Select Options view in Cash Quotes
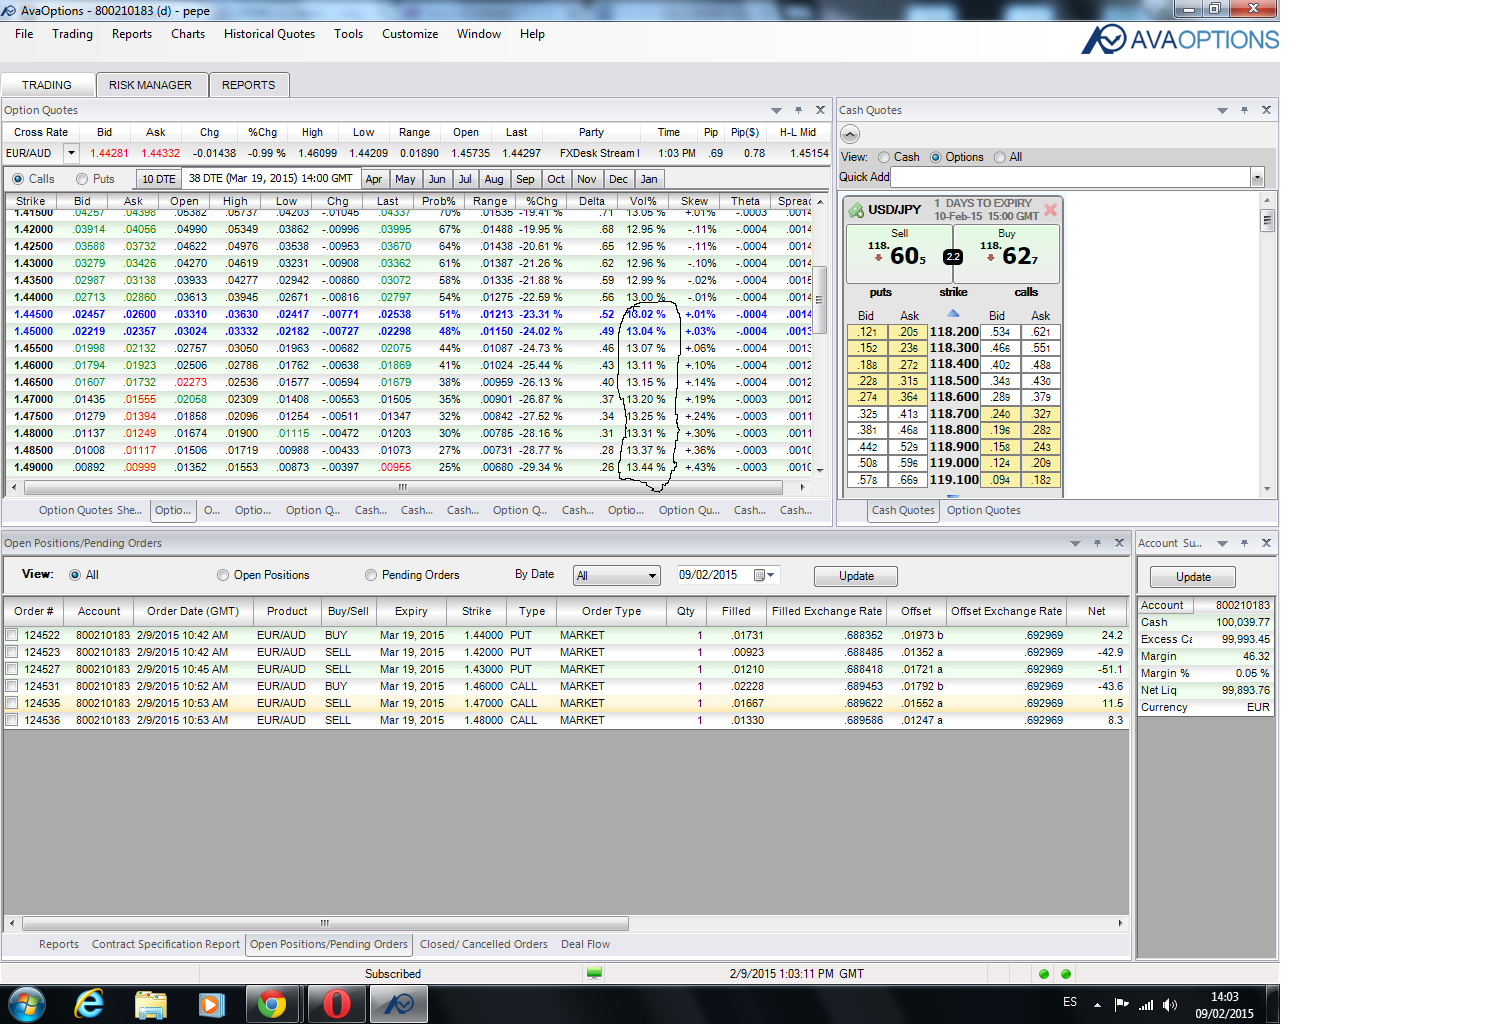The width and height of the screenshot is (1500, 1024). click(x=936, y=157)
